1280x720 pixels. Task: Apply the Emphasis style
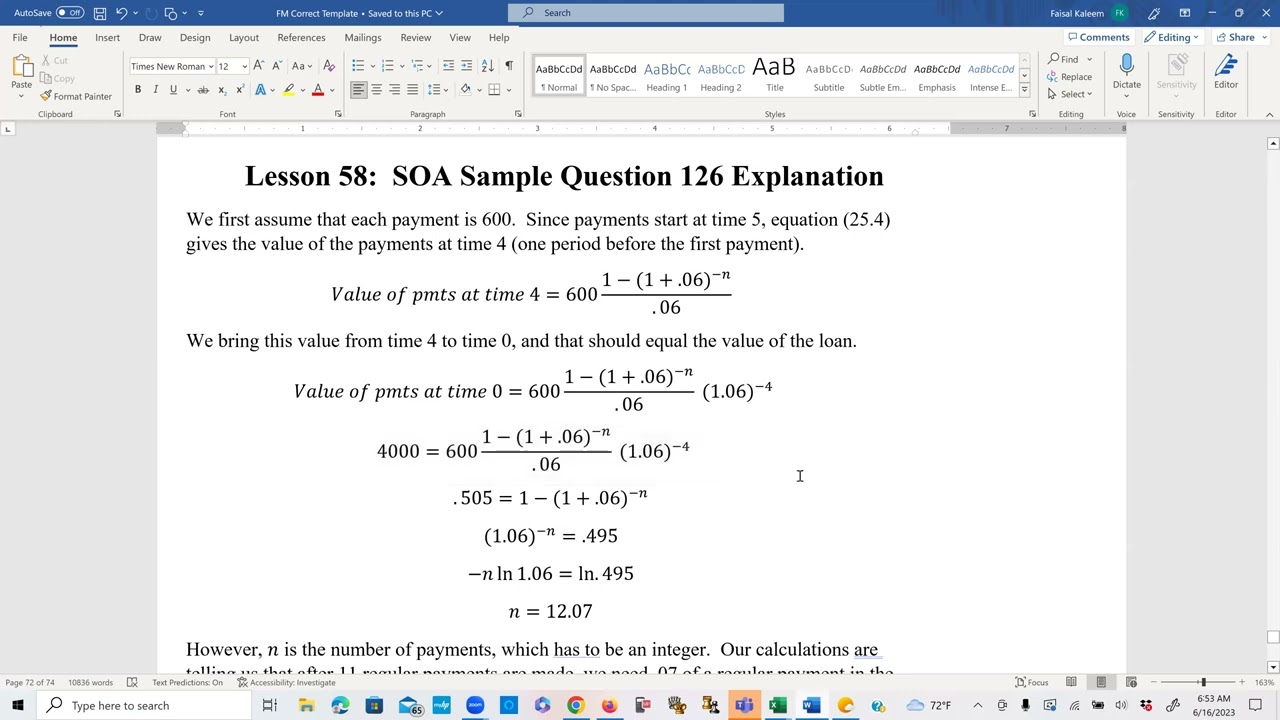tap(937, 76)
